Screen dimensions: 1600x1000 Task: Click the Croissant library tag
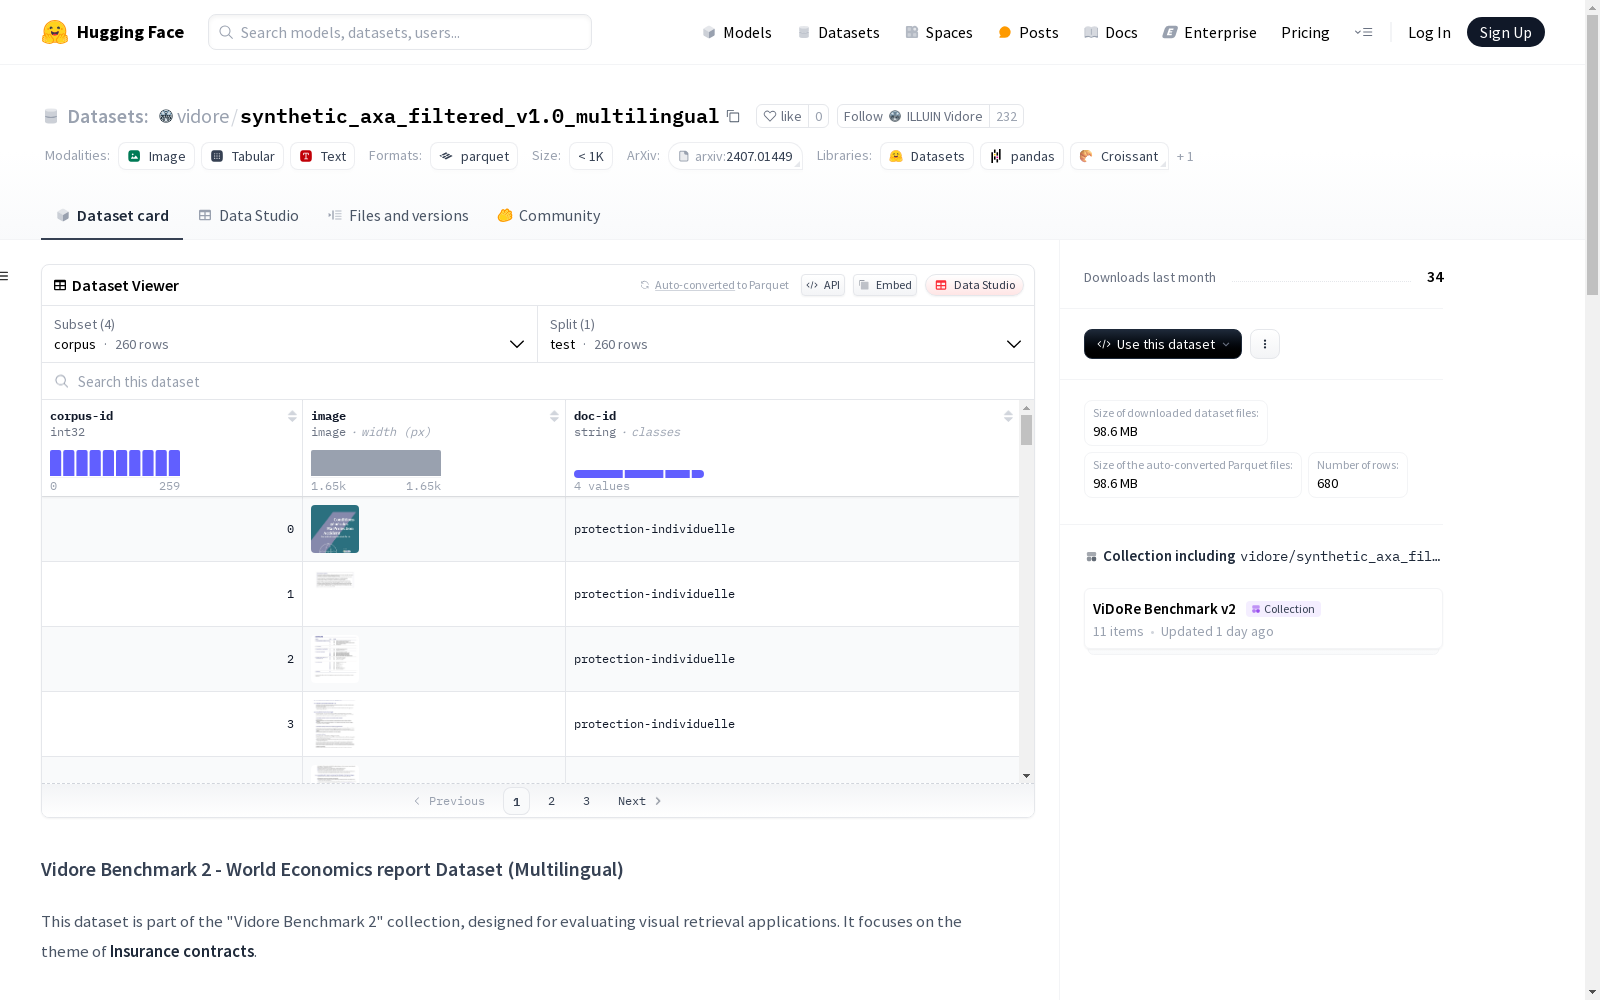tap(1119, 156)
